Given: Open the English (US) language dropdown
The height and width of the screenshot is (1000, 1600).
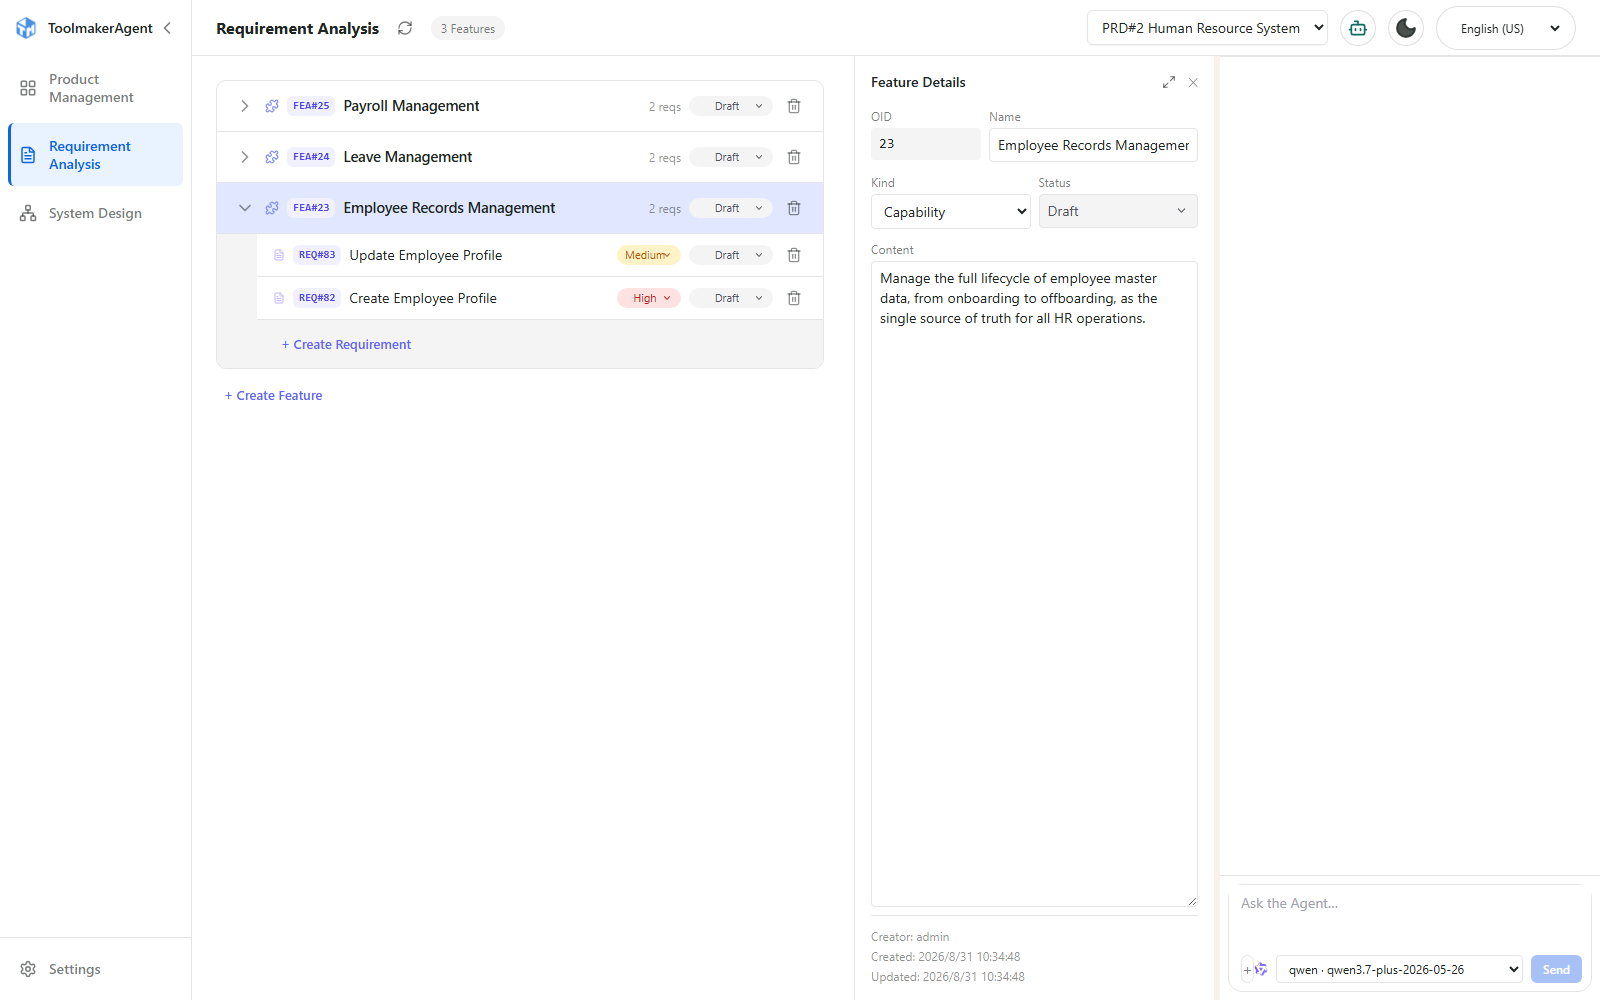Looking at the screenshot, I should click(1506, 28).
